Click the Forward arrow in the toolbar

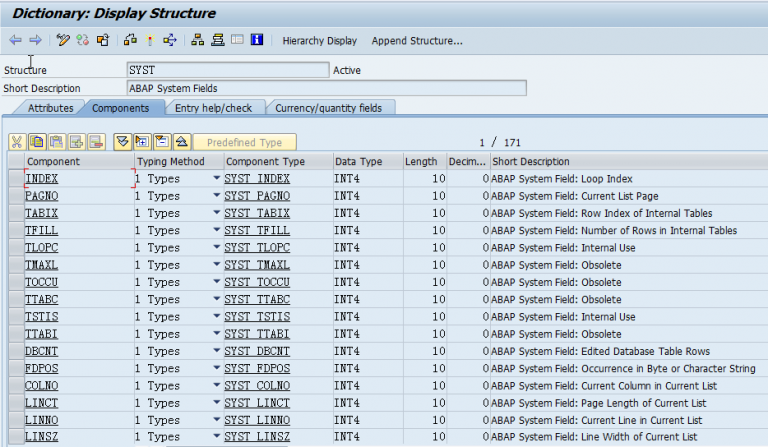[x=35, y=41]
